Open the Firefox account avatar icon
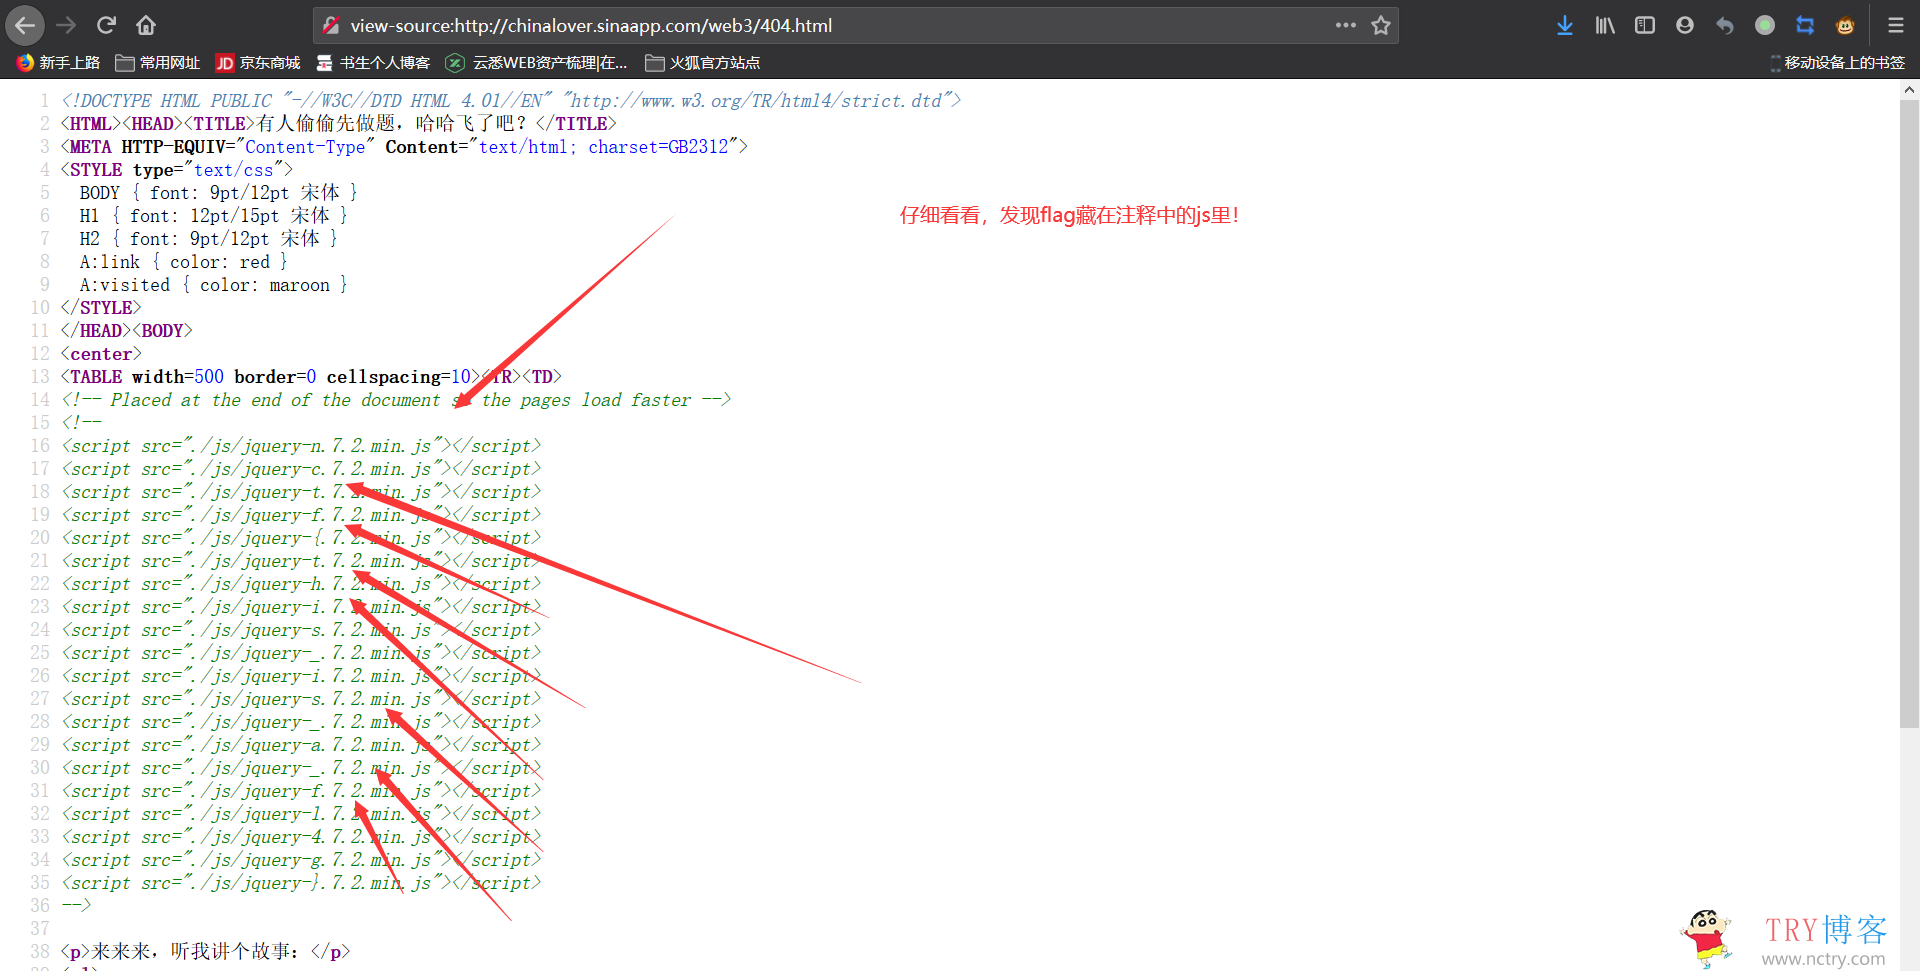 click(1685, 25)
